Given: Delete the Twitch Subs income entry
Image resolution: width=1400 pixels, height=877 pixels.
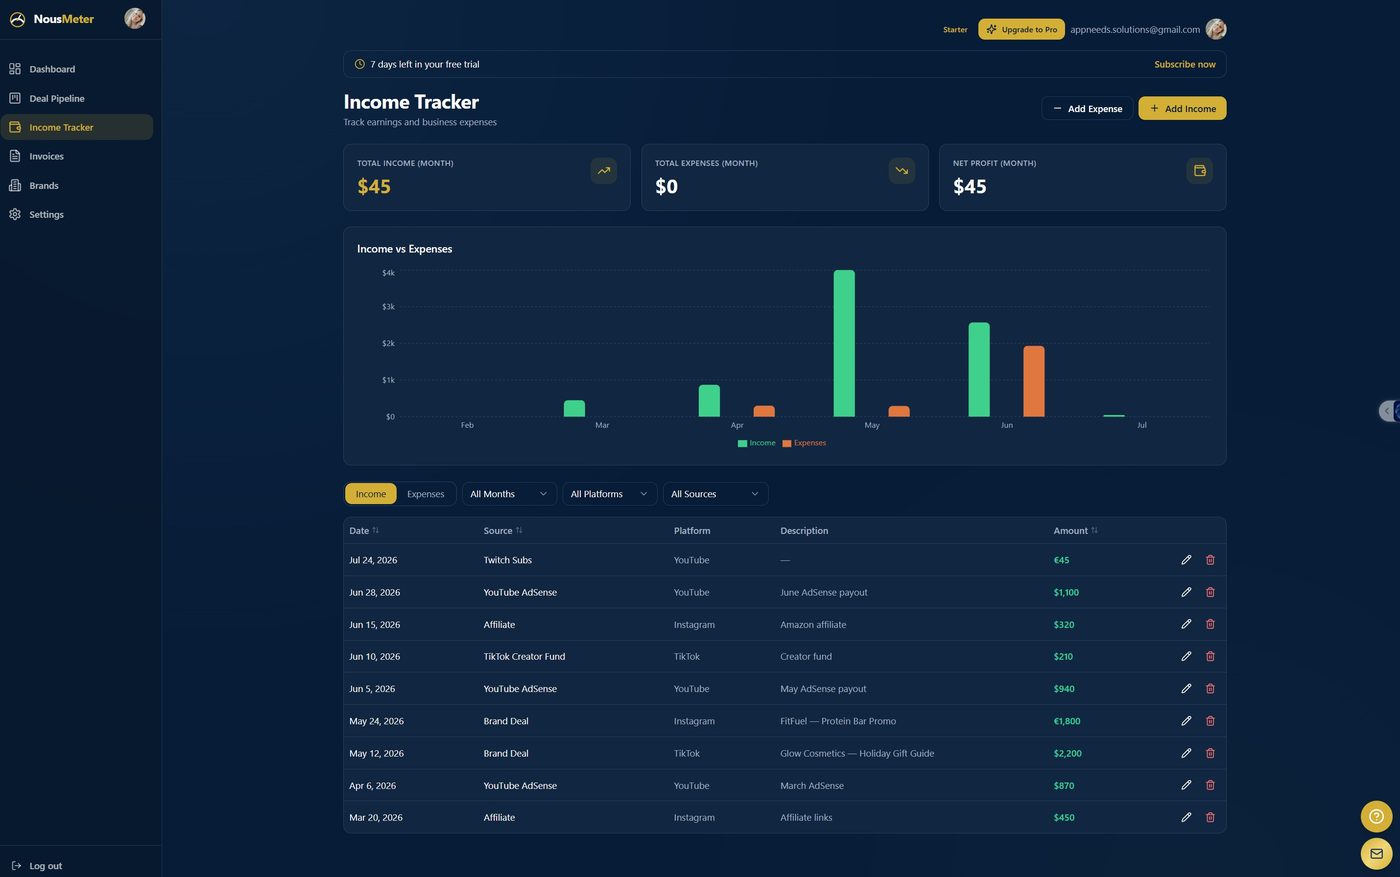Looking at the screenshot, I should coord(1210,560).
